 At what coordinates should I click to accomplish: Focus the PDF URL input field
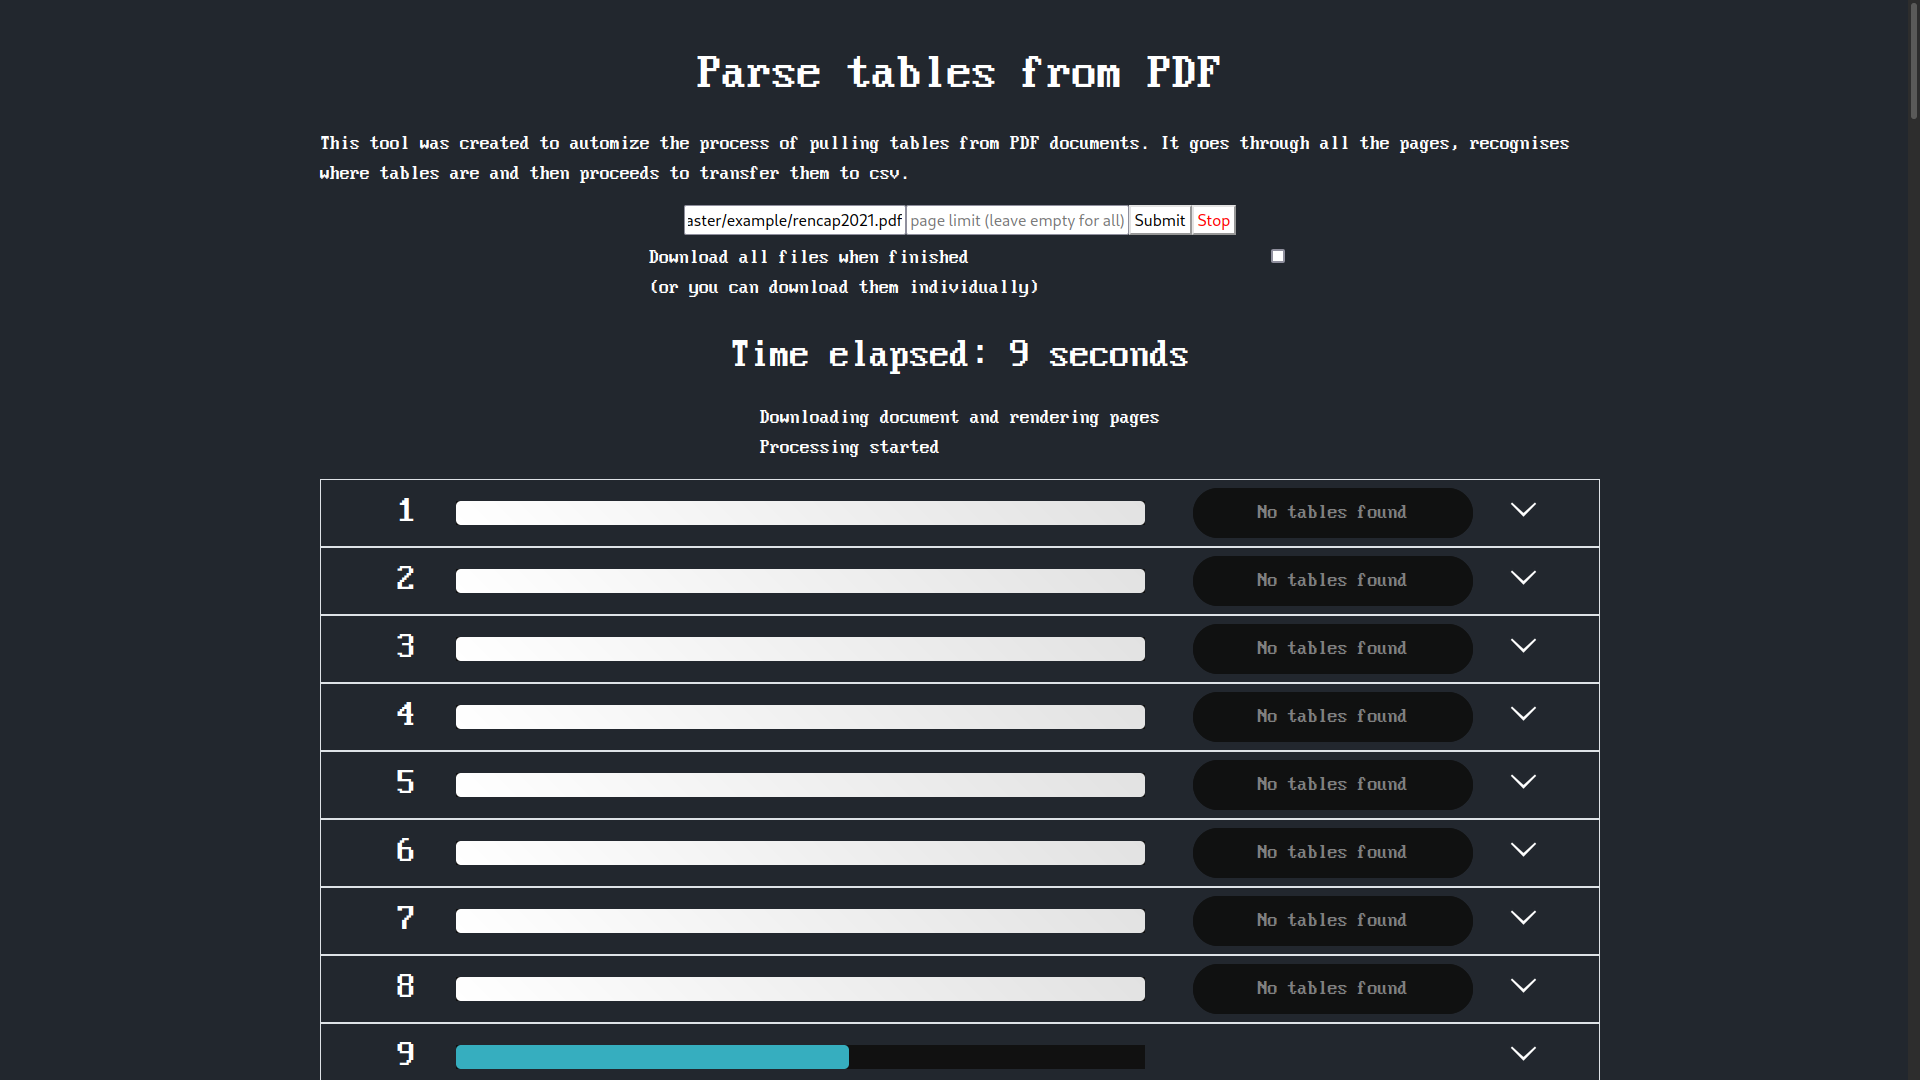click(794, 220)
